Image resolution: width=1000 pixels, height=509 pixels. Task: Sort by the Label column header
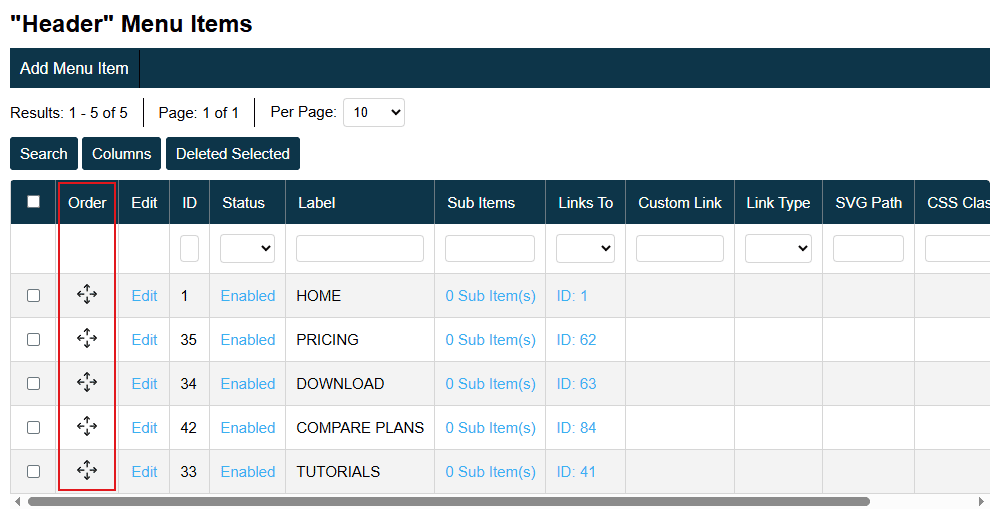pos(316,203)
